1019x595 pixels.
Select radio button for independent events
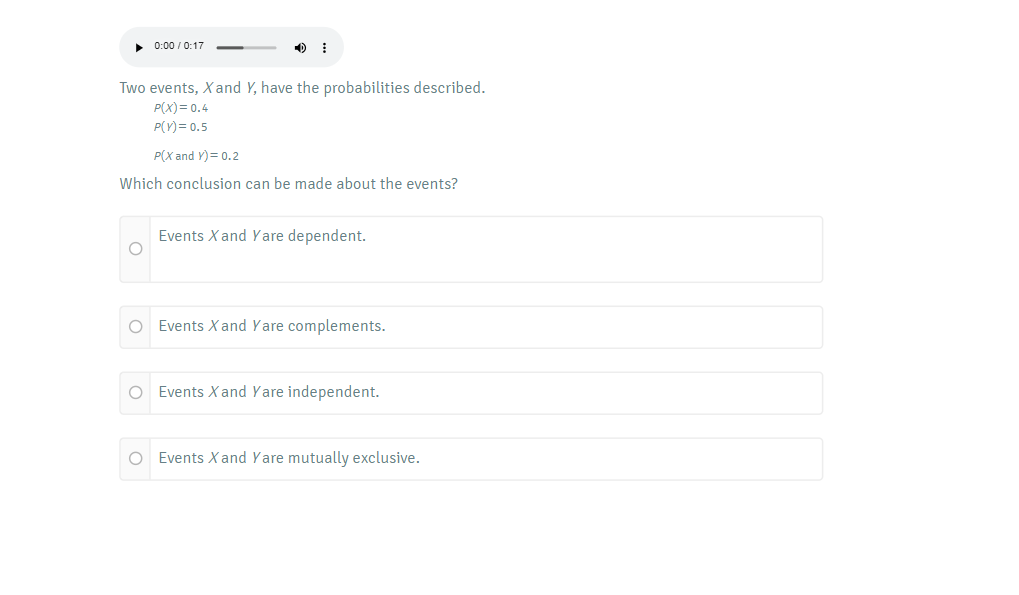coord(135,392)
